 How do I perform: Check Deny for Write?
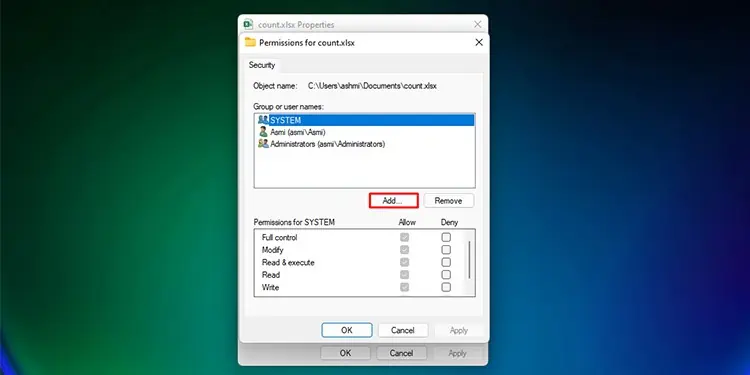[x=446, y=287]
